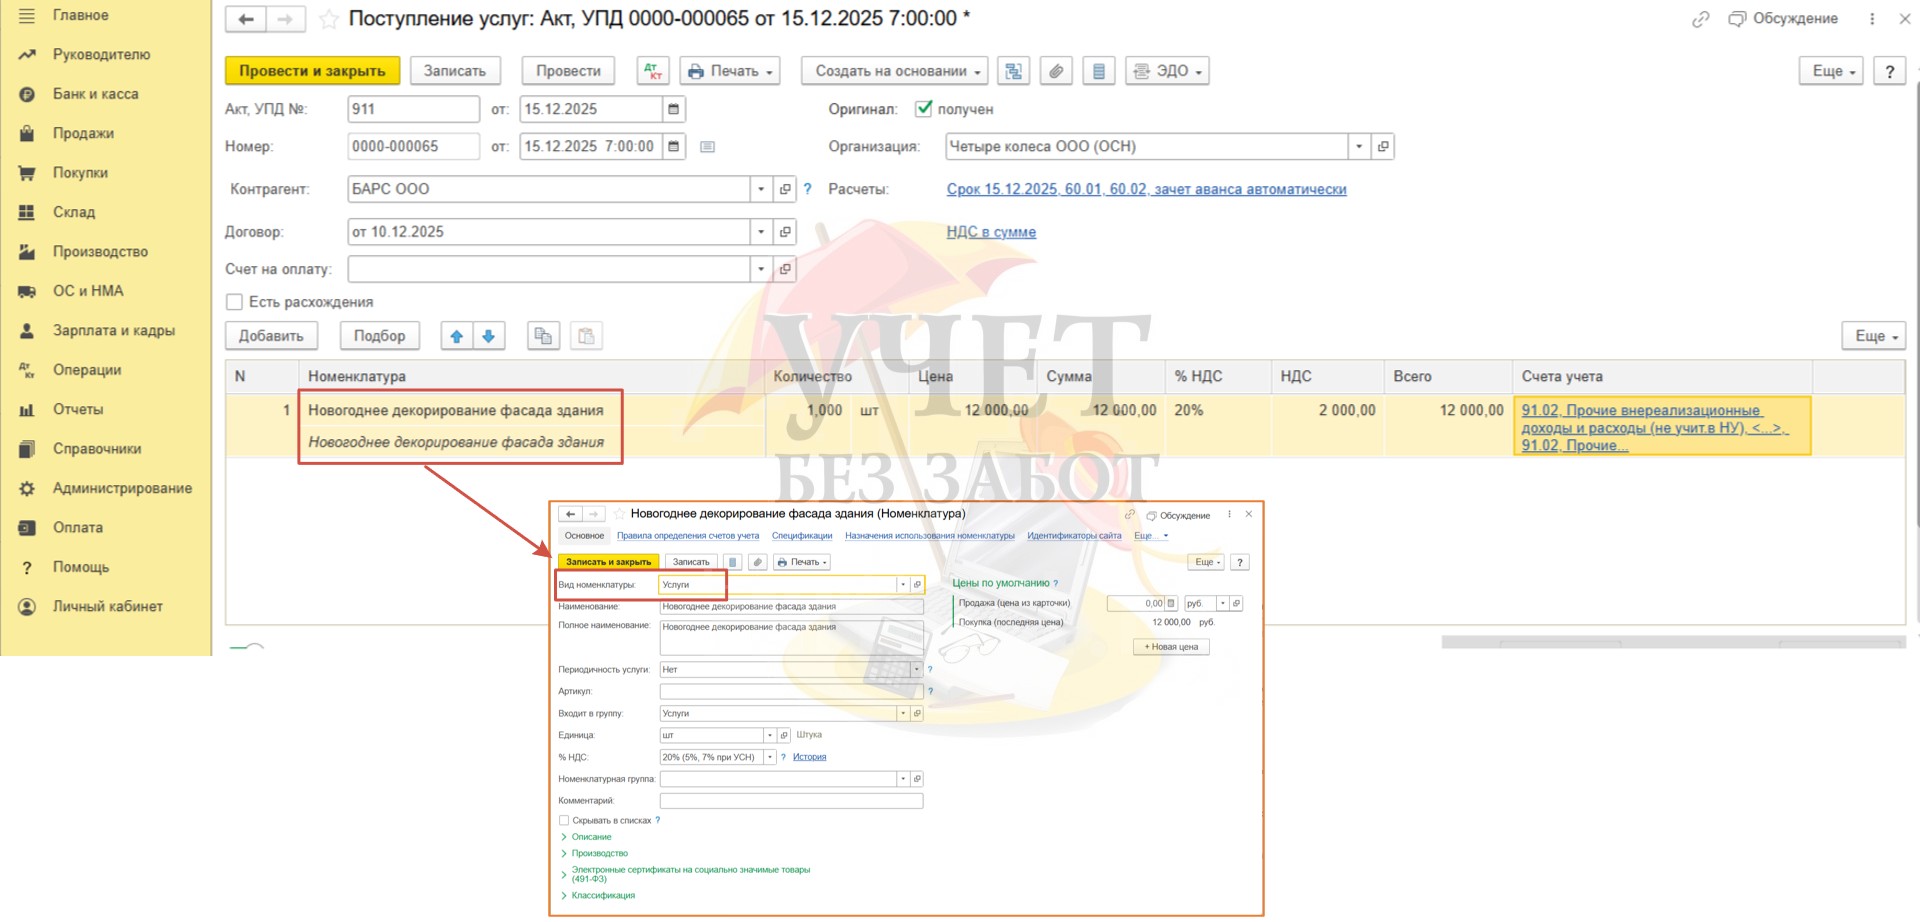Image resolution: width=1920 pixels, height=922 pixels.
Task: Expand the Контрагент dropdown list
Action: (761, 189)
